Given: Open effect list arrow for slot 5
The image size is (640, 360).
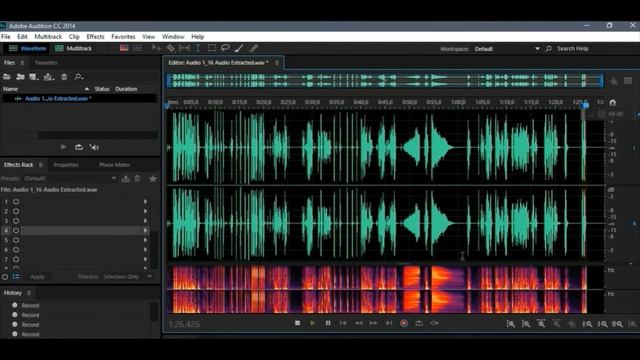Looking at the screenshot, I should [145, 240].
